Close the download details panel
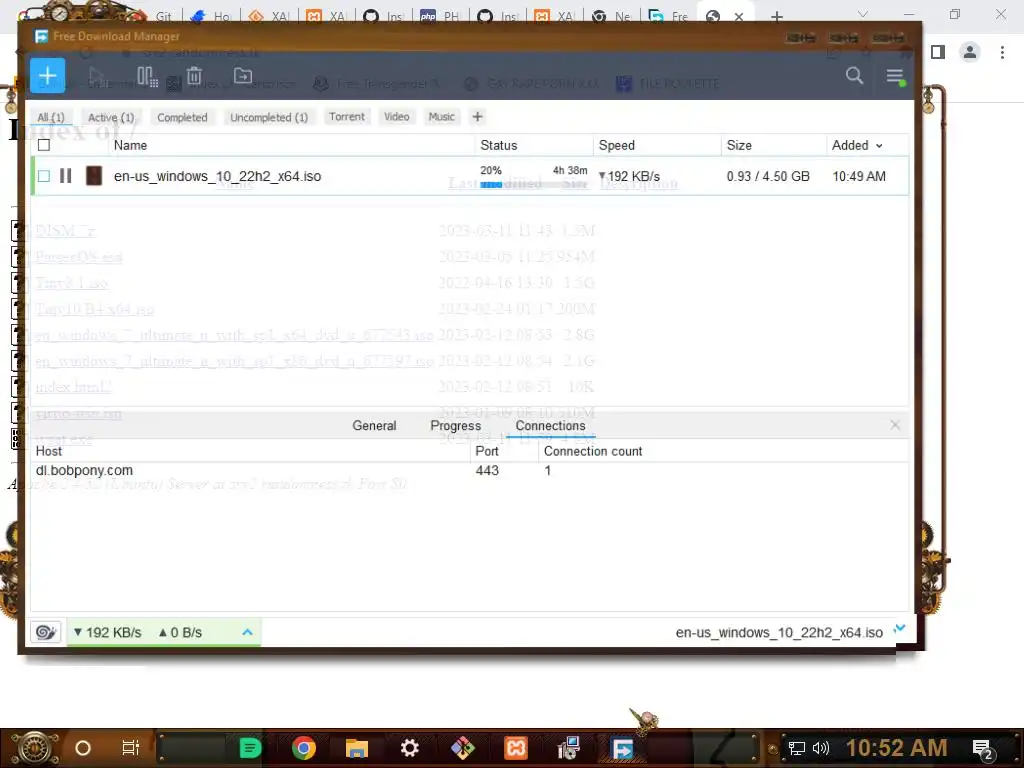The height and width of the screenshot is (768, 1024). click(x=895, y=425)
